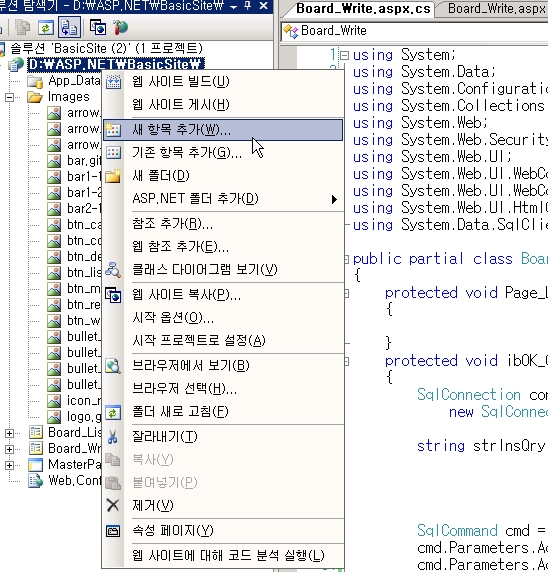Expand the MasterPa file node

[9, 465]
